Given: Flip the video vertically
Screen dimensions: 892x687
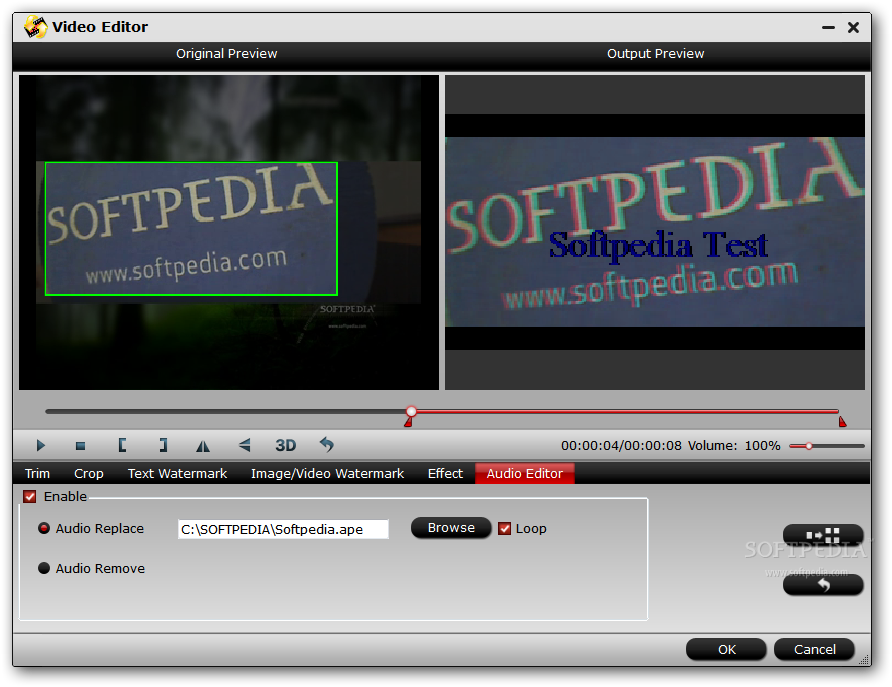Looking at the screenshot, I should 245,445.
